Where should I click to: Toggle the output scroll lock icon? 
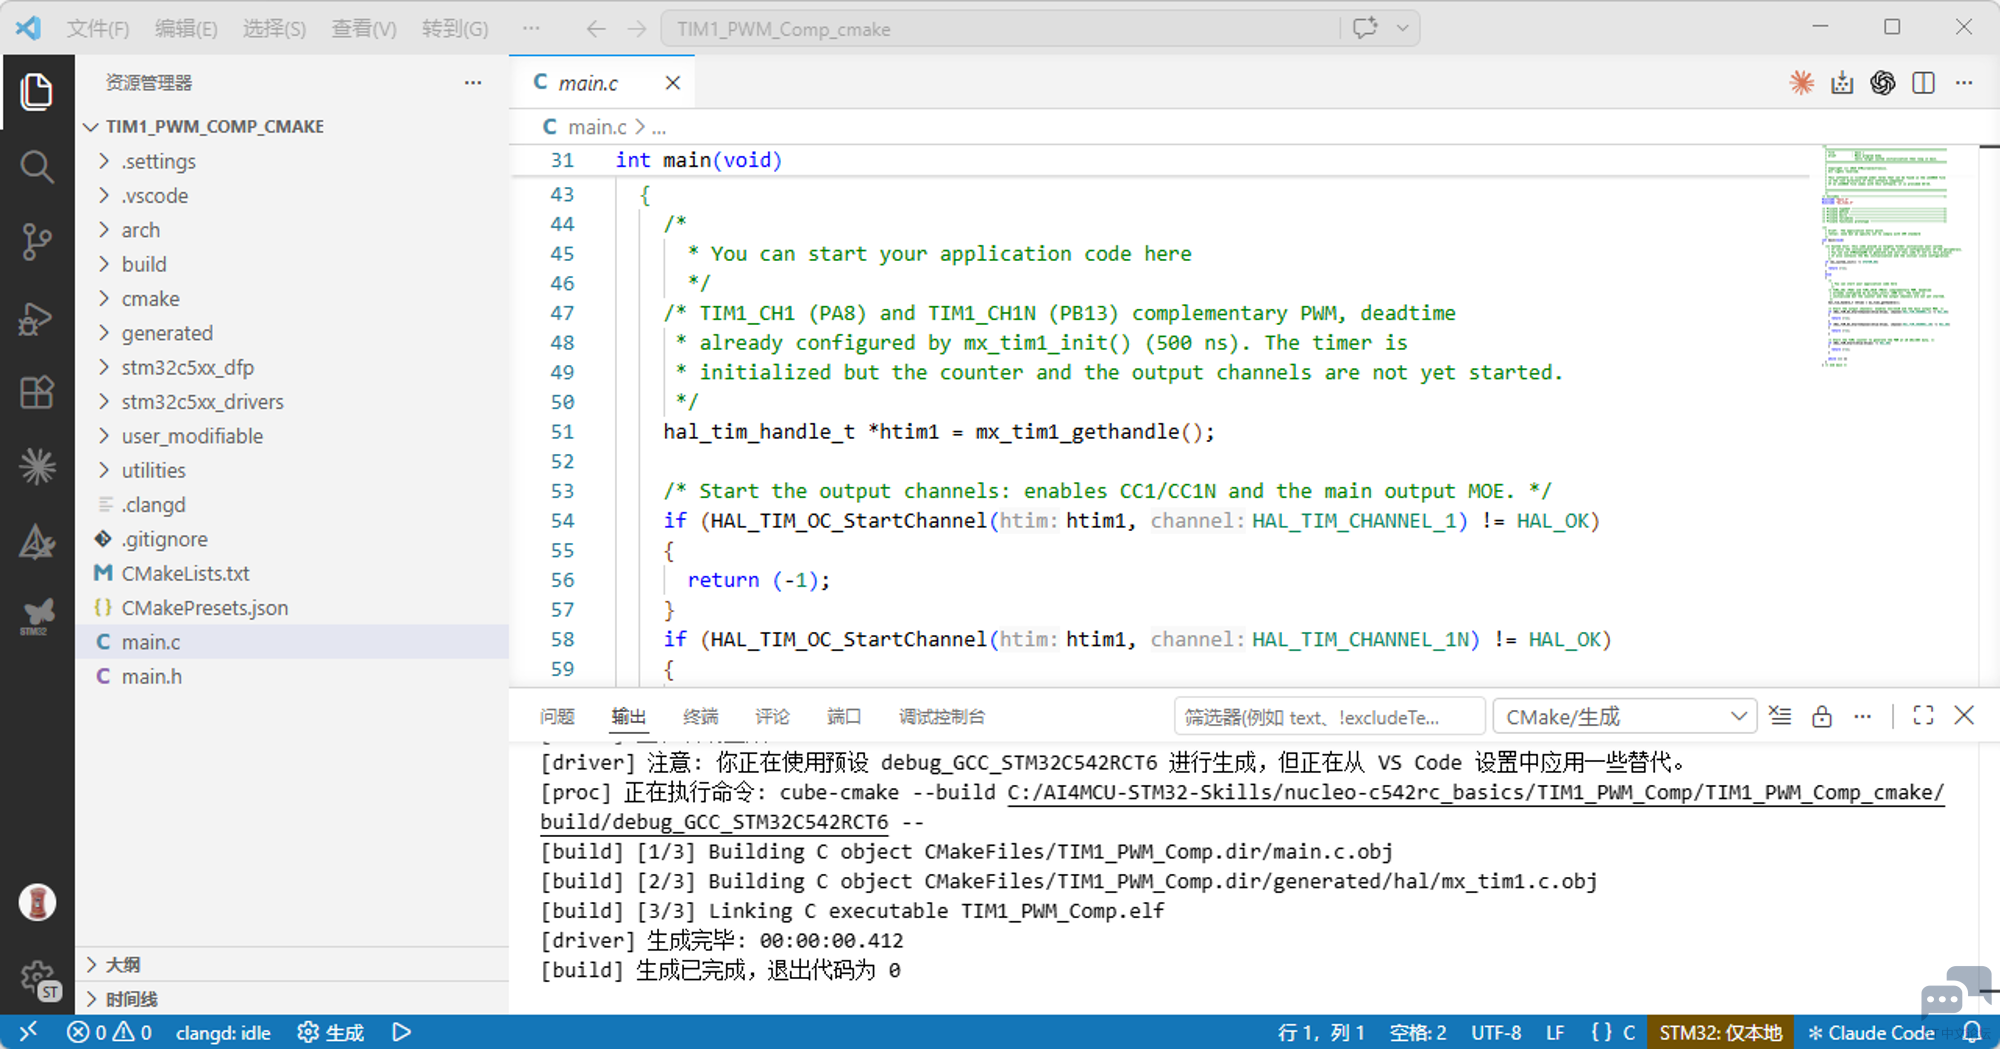click(x=1821, y=716)
